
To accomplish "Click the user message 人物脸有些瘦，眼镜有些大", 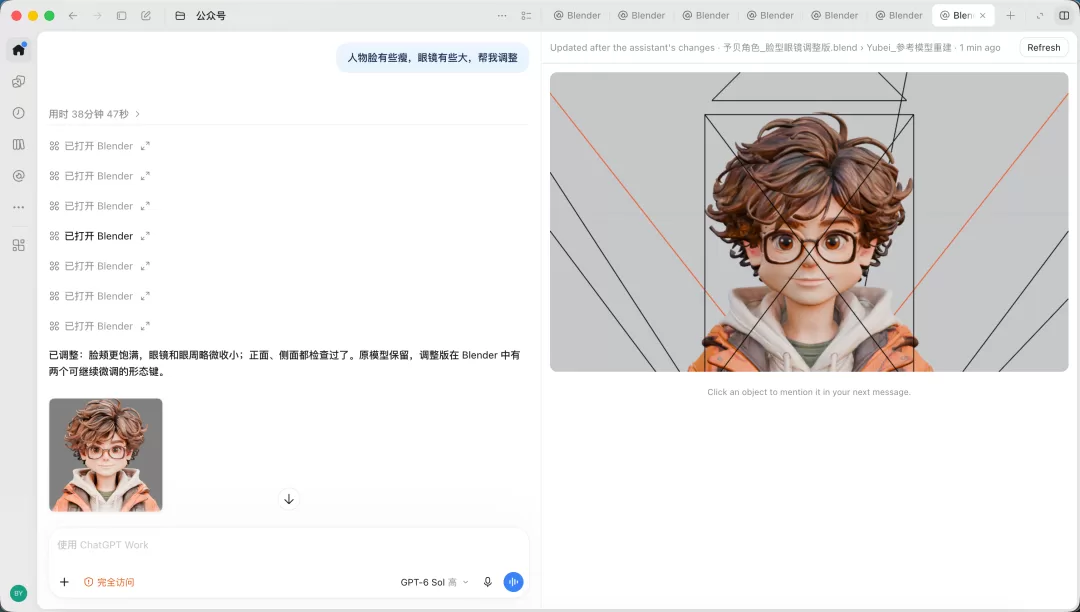I will (x=433, y=58).
